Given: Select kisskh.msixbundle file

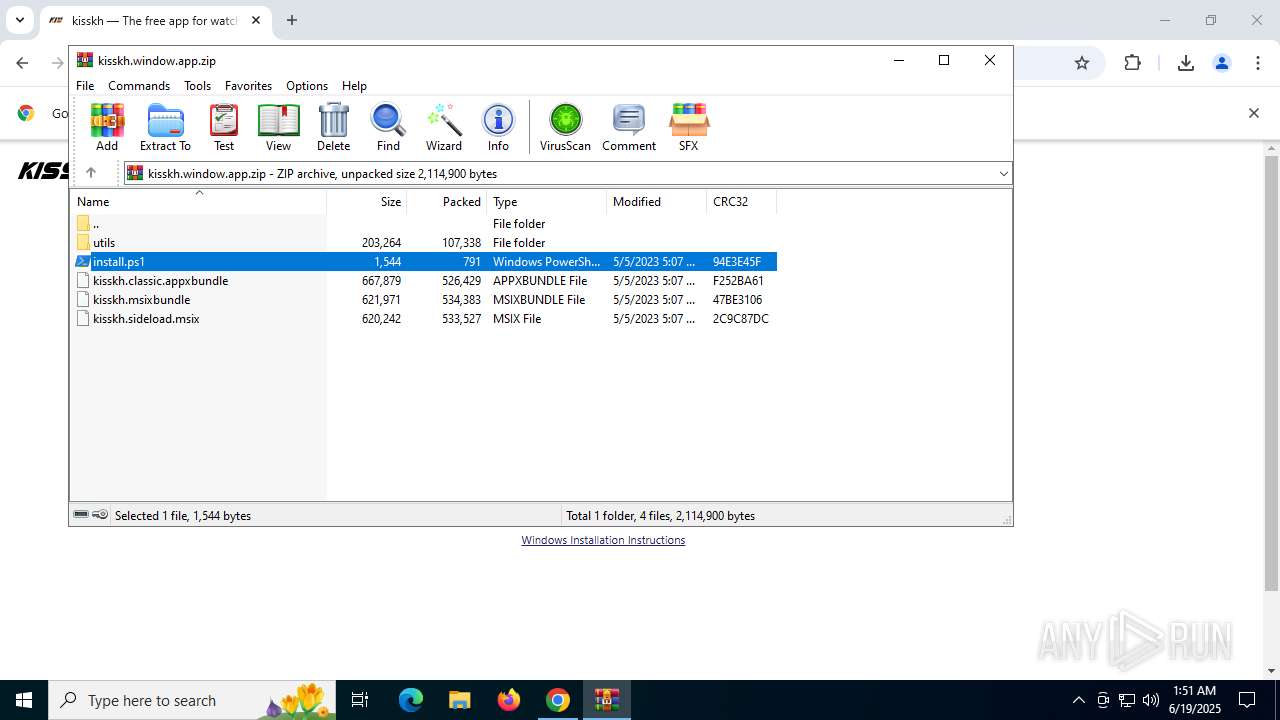Looking at the screenshot, I should click(424, 300).
